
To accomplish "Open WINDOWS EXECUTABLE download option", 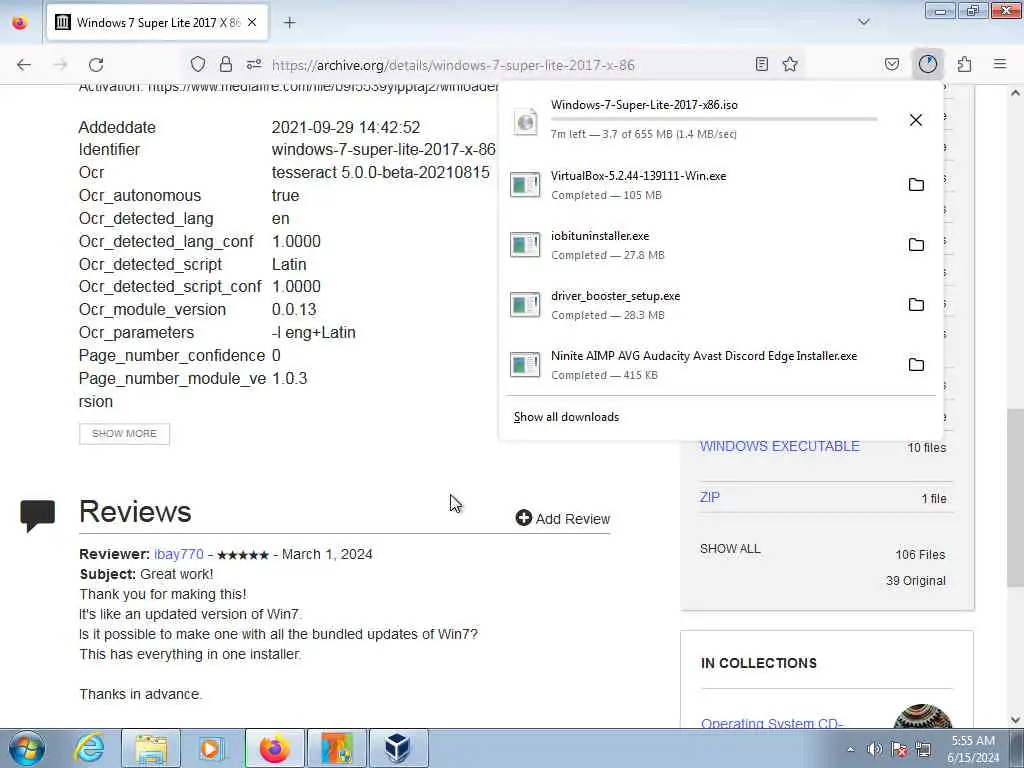I will click(780, 447).
